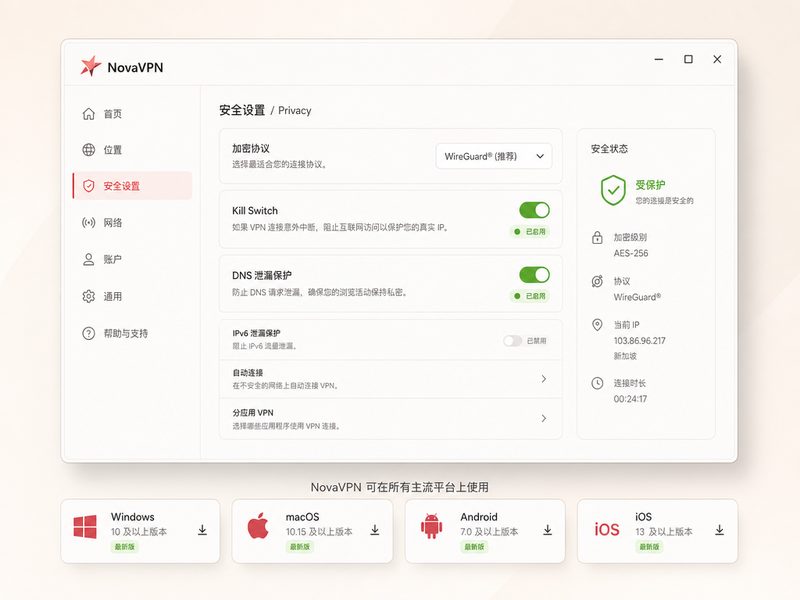Open the 网络 network section

[x=133, y=222]
